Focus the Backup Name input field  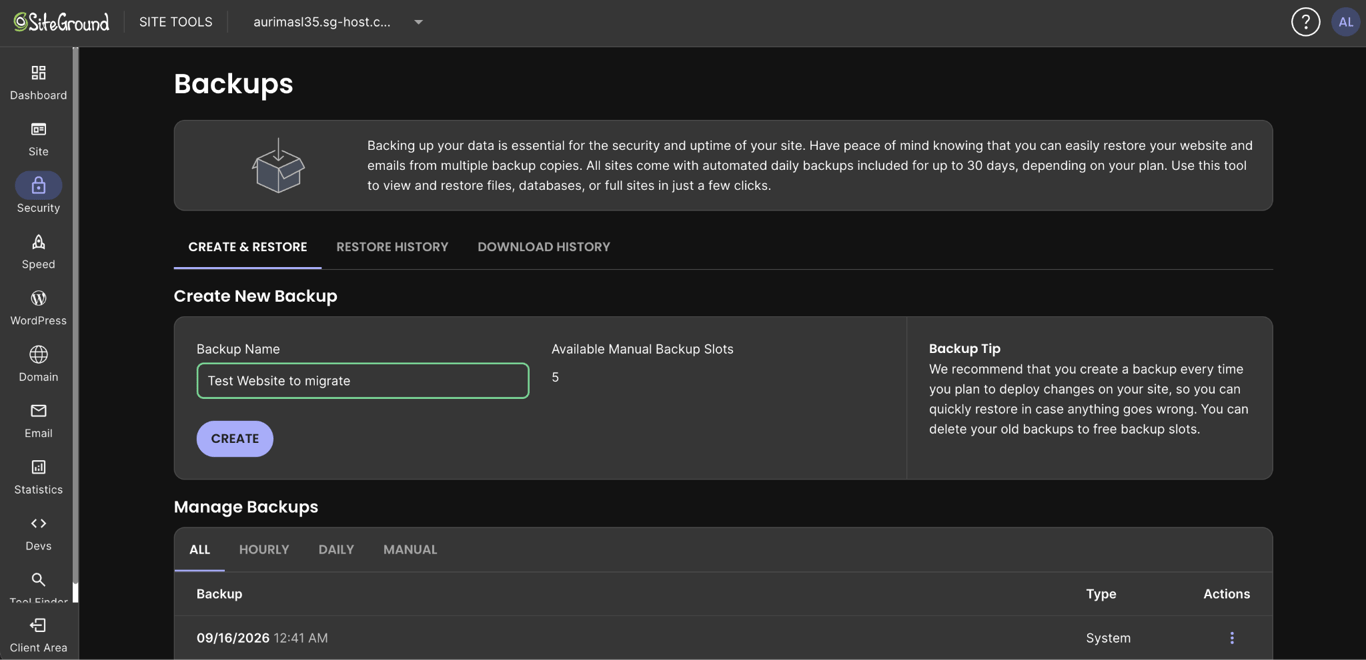pos(363,381)
